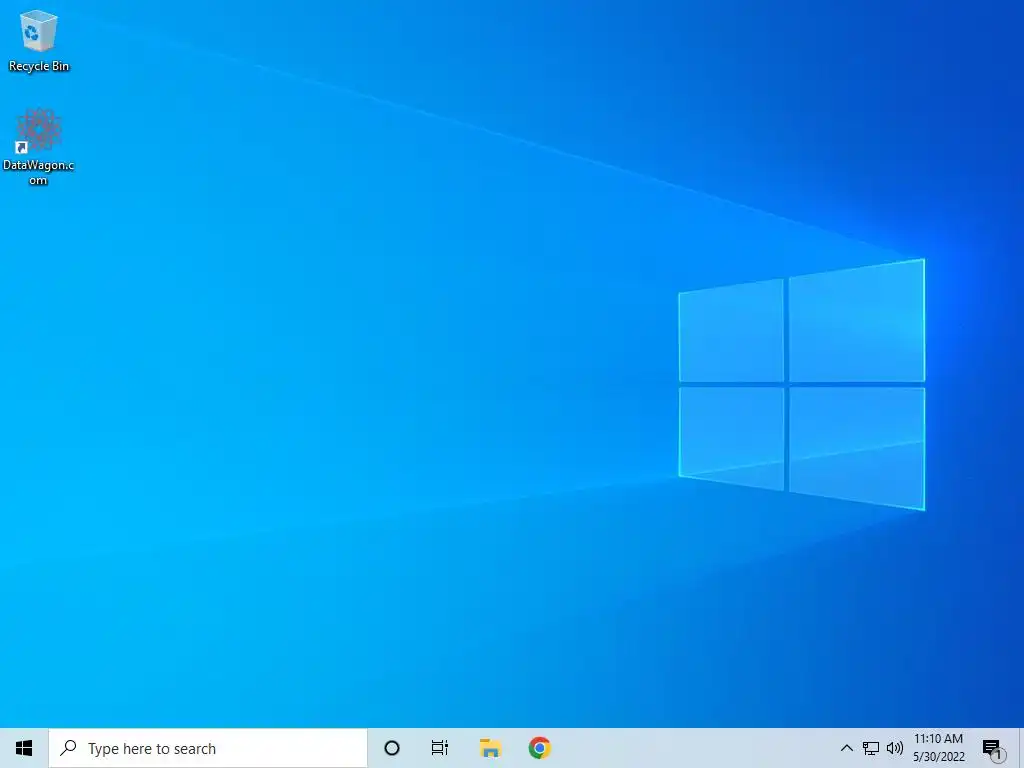The image size is (1024, 768).
Task: Click the 'Type here to search' box
Action: pos(208,748)
